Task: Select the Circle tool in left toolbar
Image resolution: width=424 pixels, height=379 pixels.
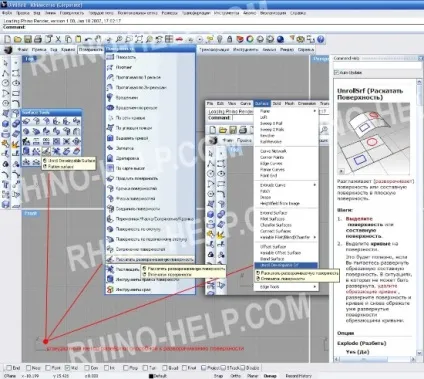Action: pyautogui.click(x=6, y=83)
